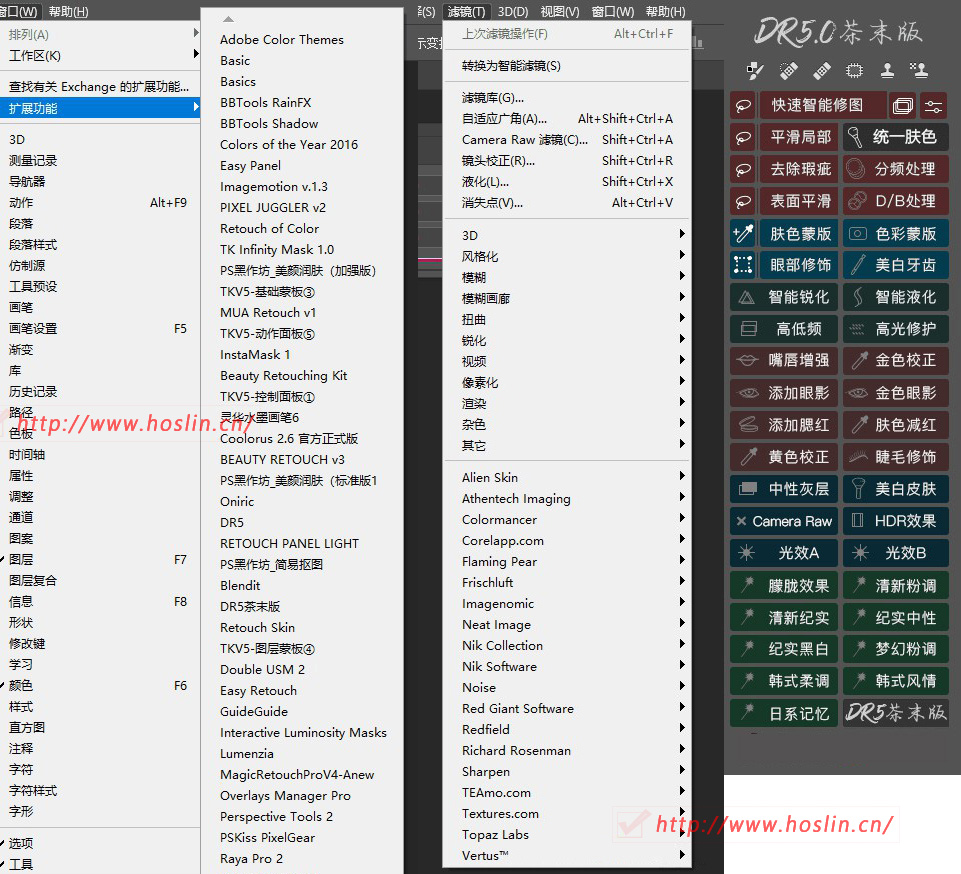Toggle the 图层 panel in Window menu
Image resolution: width=961 pixels, height=874 pixels.
[x=100, y=560]
